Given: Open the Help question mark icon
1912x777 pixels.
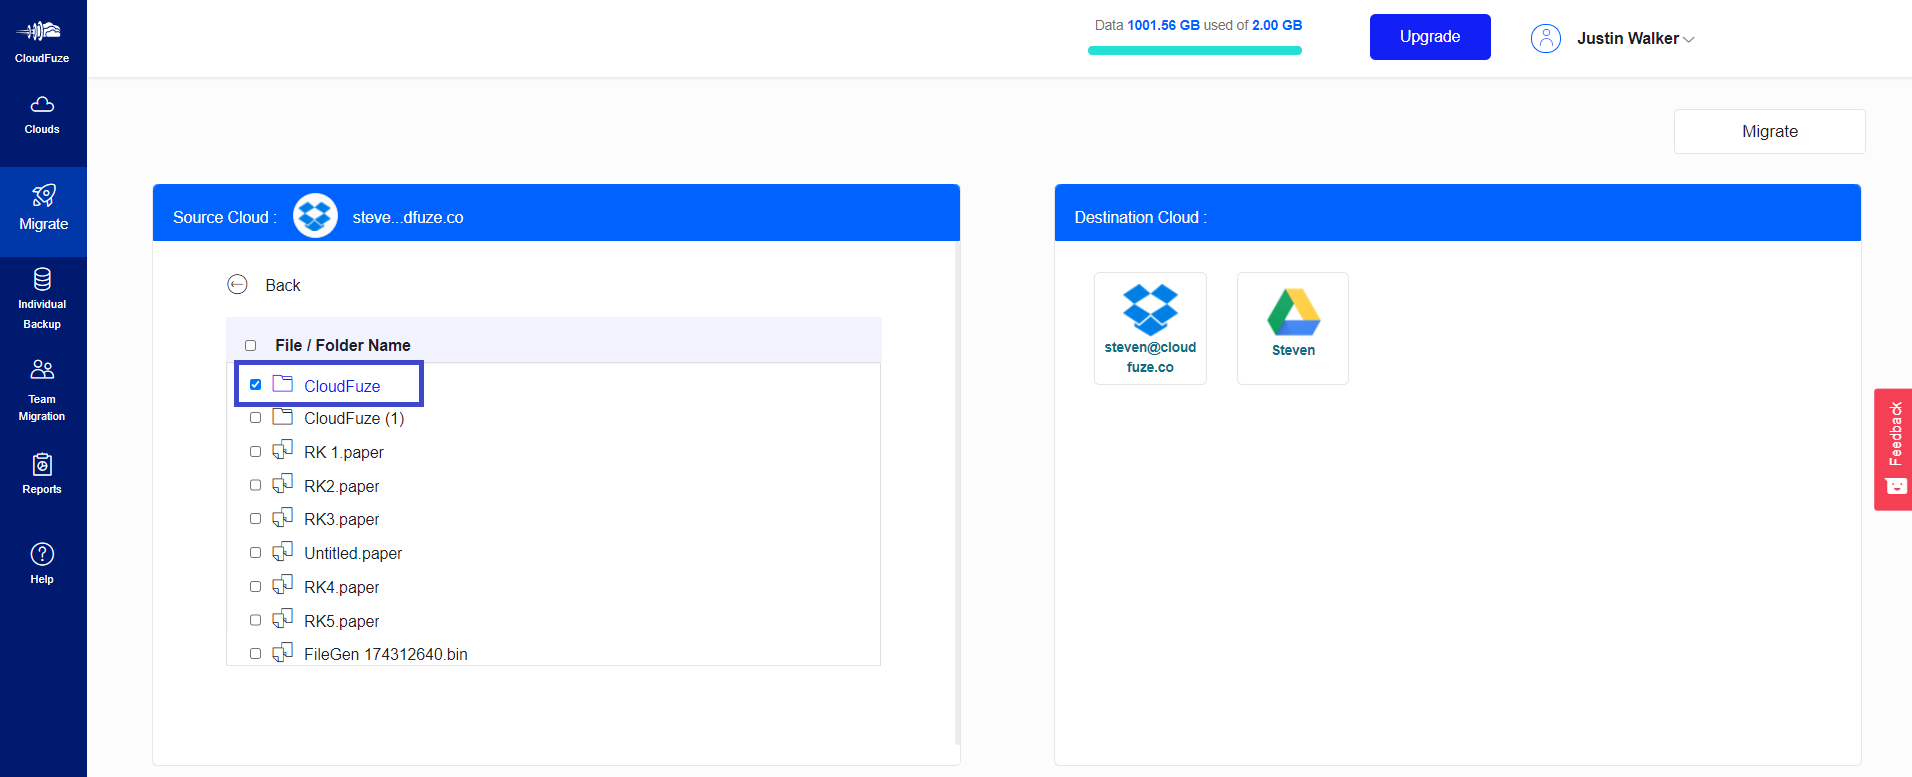Looking at the screenshot, I should coord(42,554).
